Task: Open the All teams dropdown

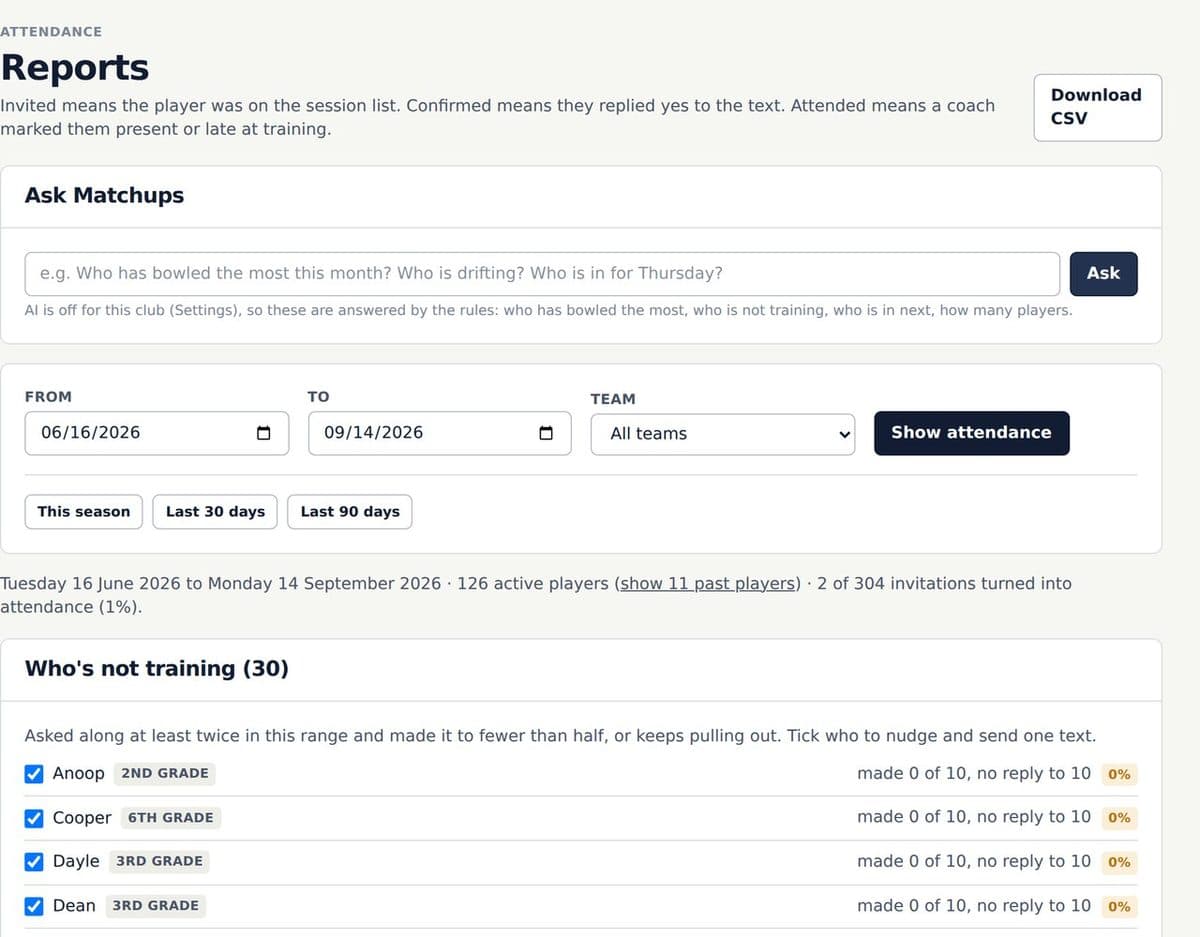Action: click(723, 434)
